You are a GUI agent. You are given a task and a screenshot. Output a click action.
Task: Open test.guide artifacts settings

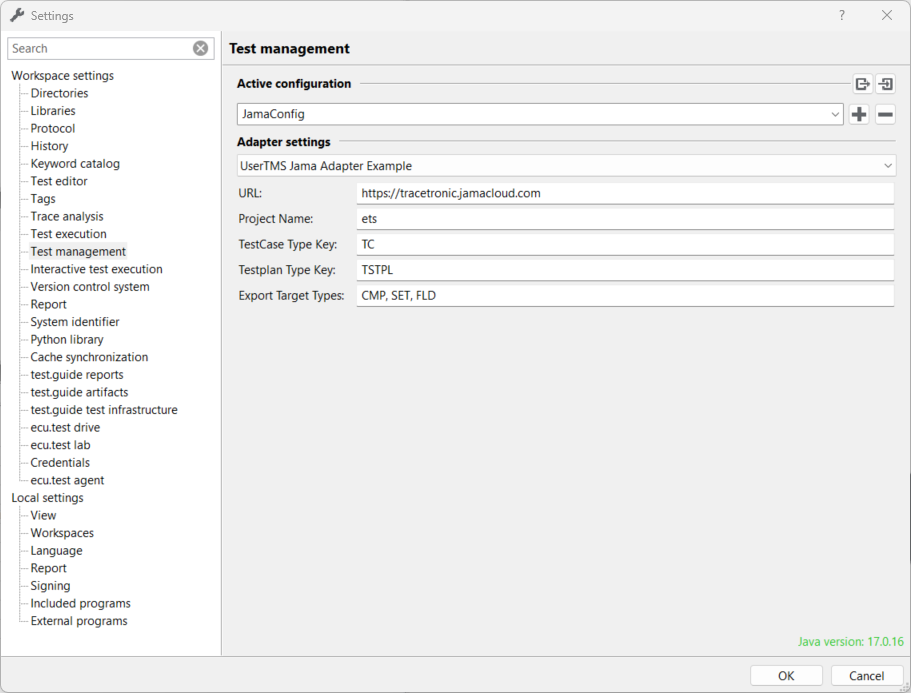(x=79, y=392)
